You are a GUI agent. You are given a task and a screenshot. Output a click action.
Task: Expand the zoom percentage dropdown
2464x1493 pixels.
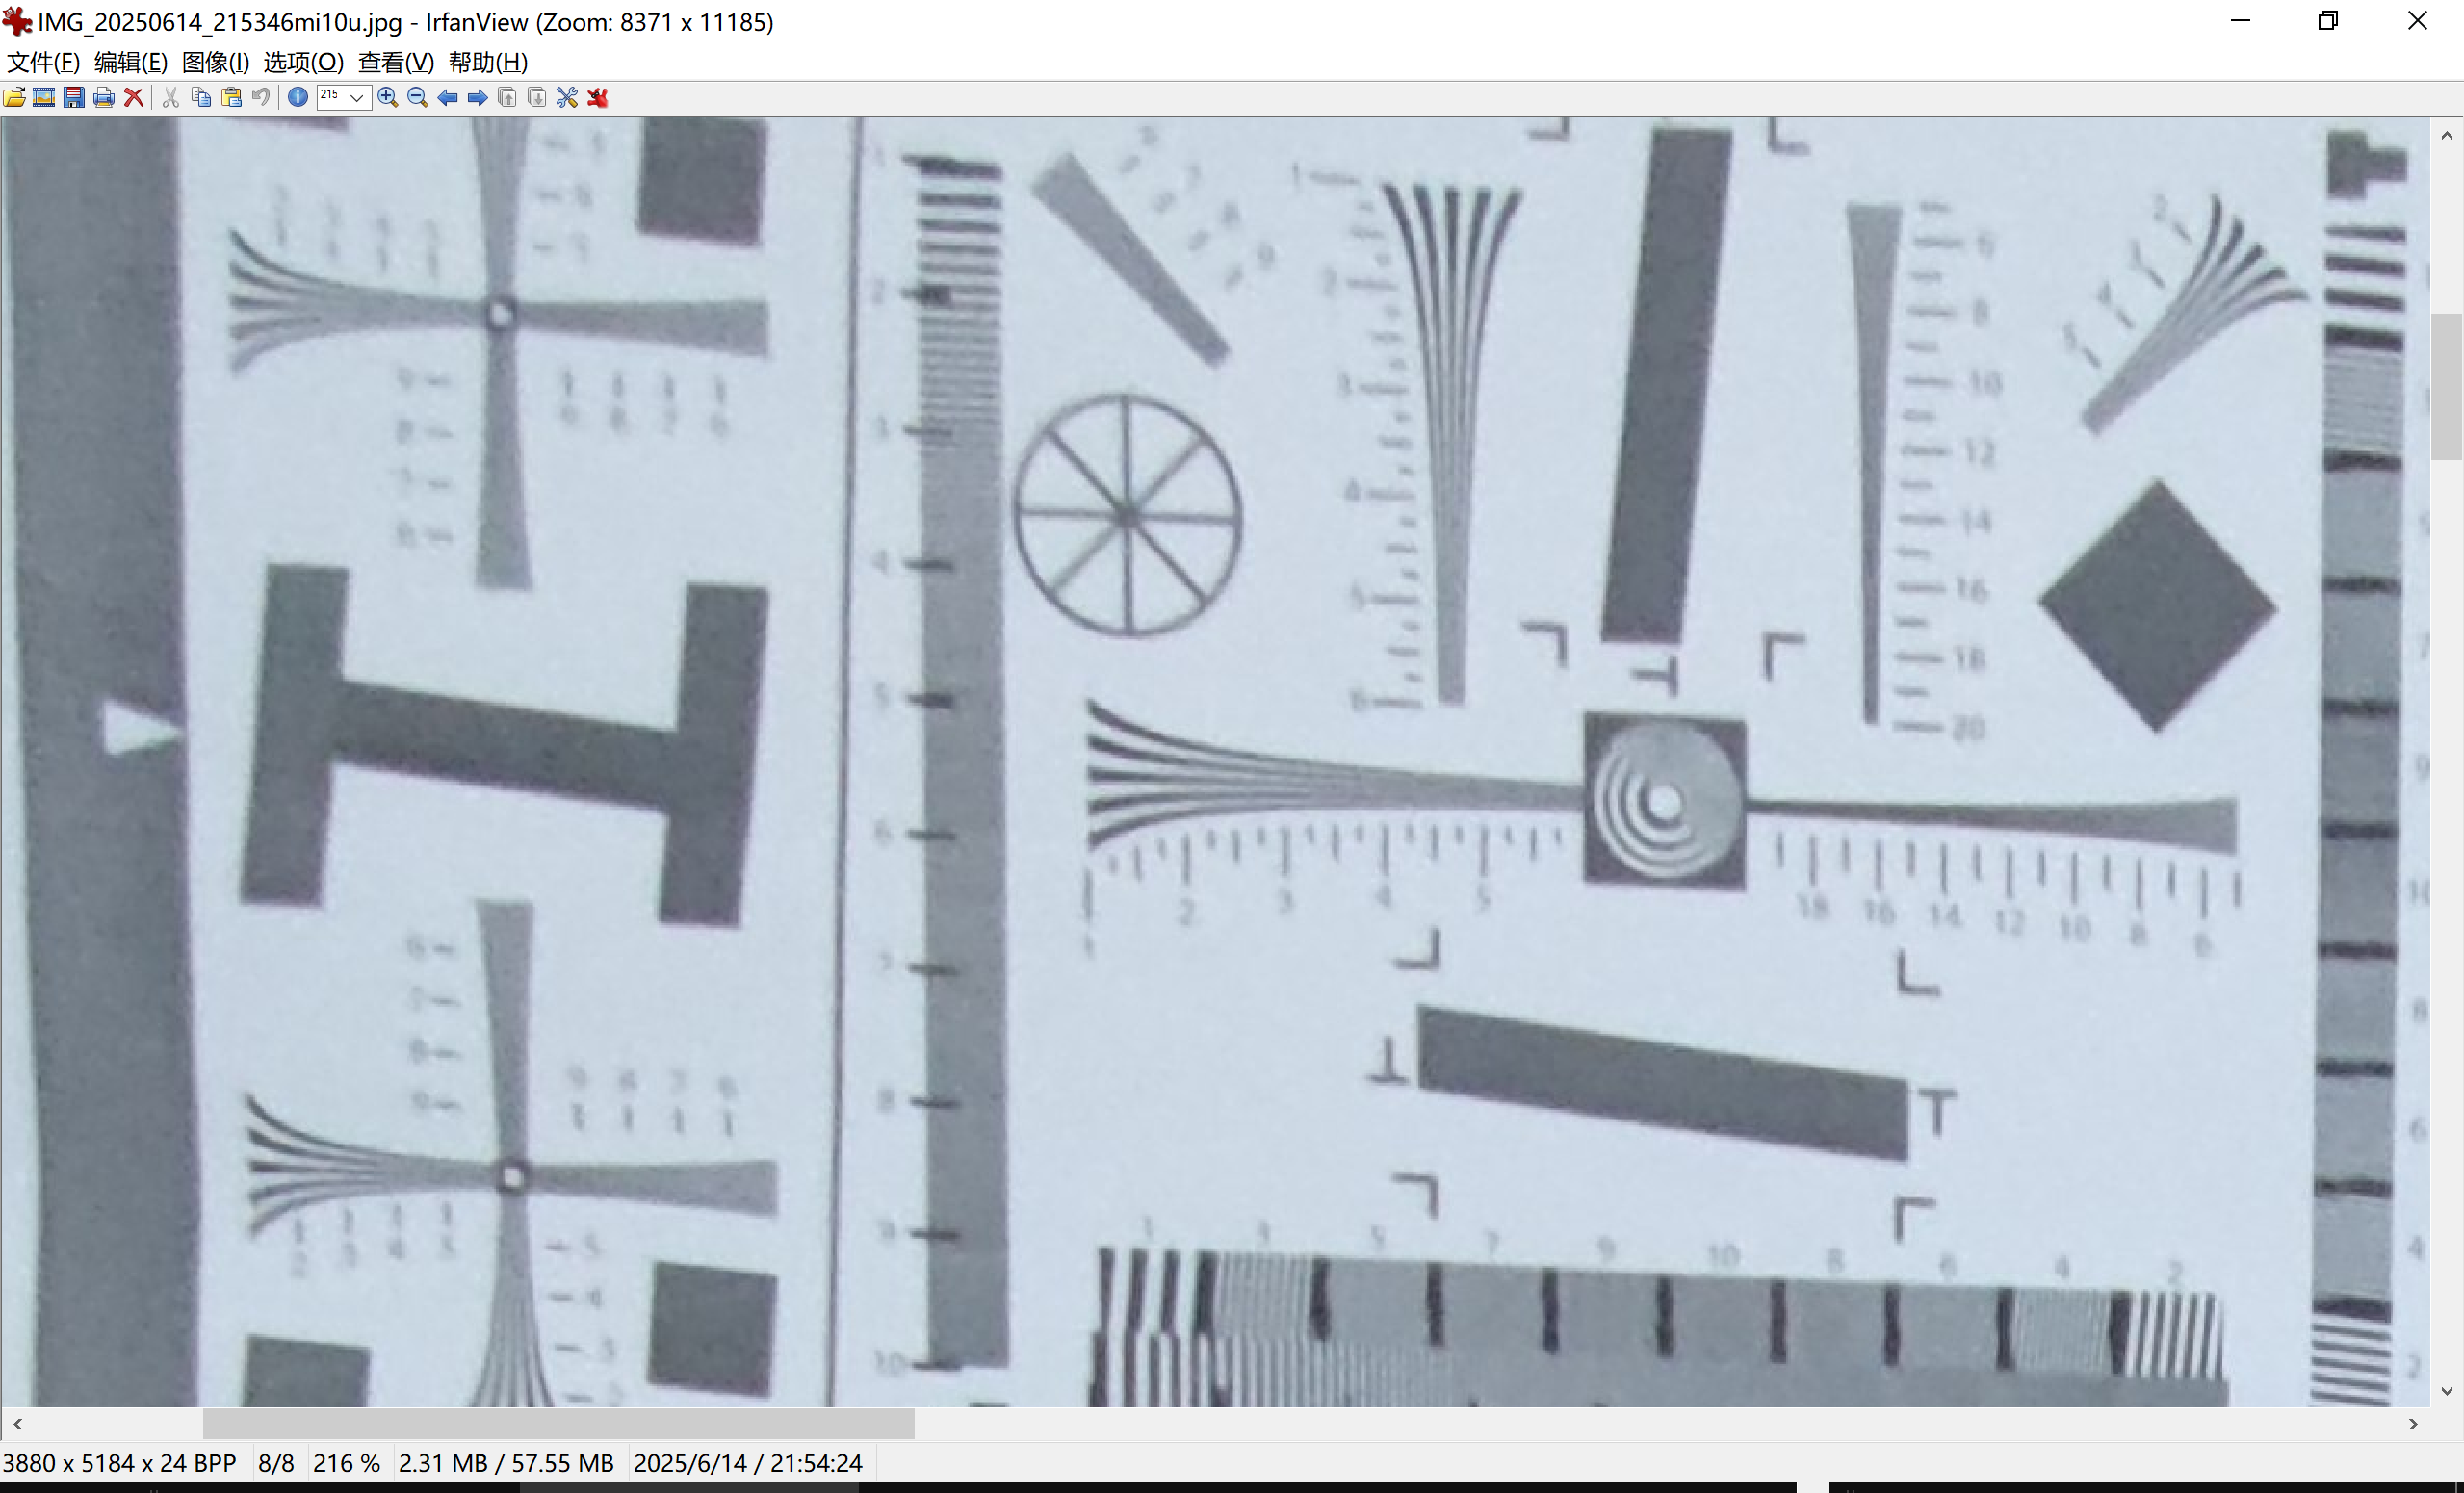tap(357, 97)
